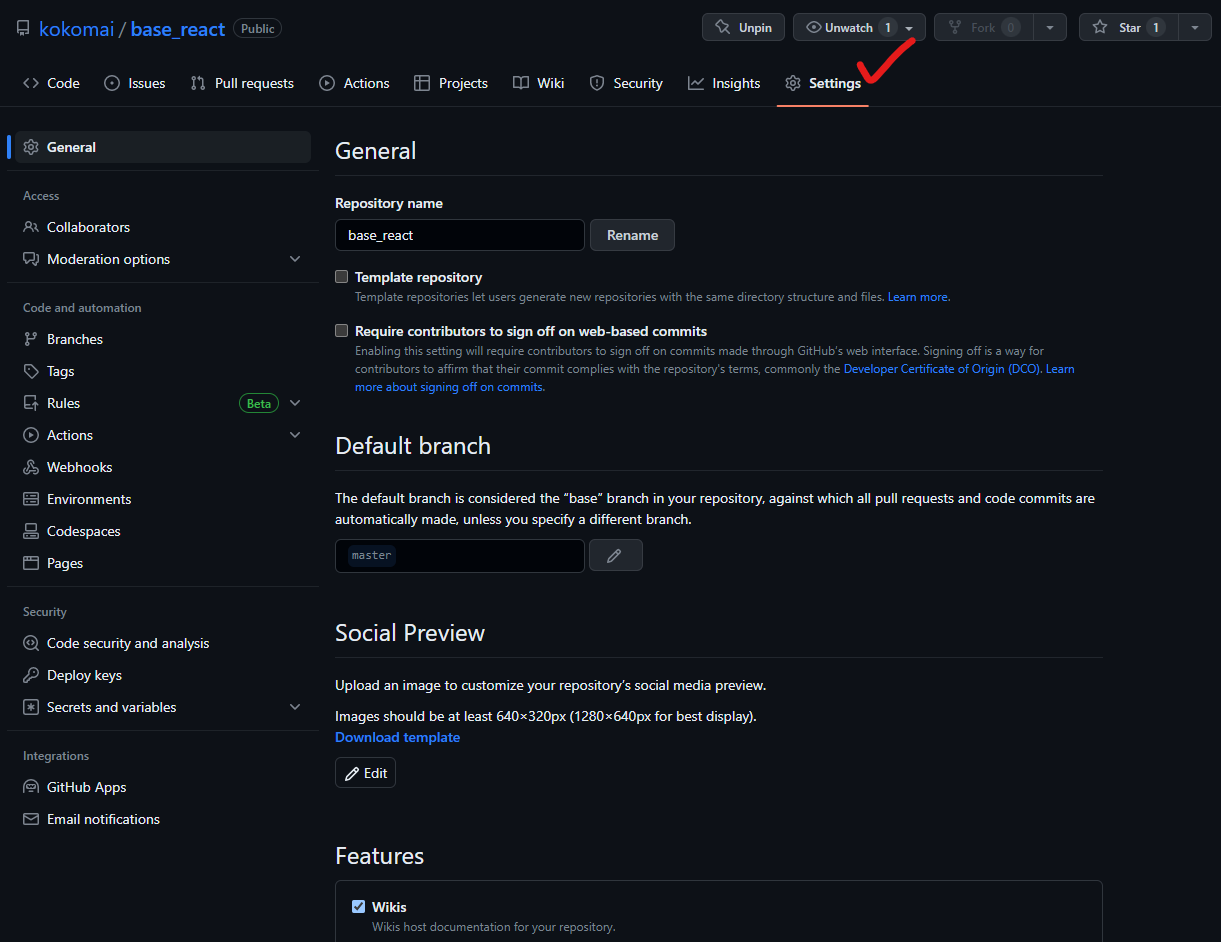Click the Settings tab gear icon
This screenshot has height=942, width=1221.
793,83
